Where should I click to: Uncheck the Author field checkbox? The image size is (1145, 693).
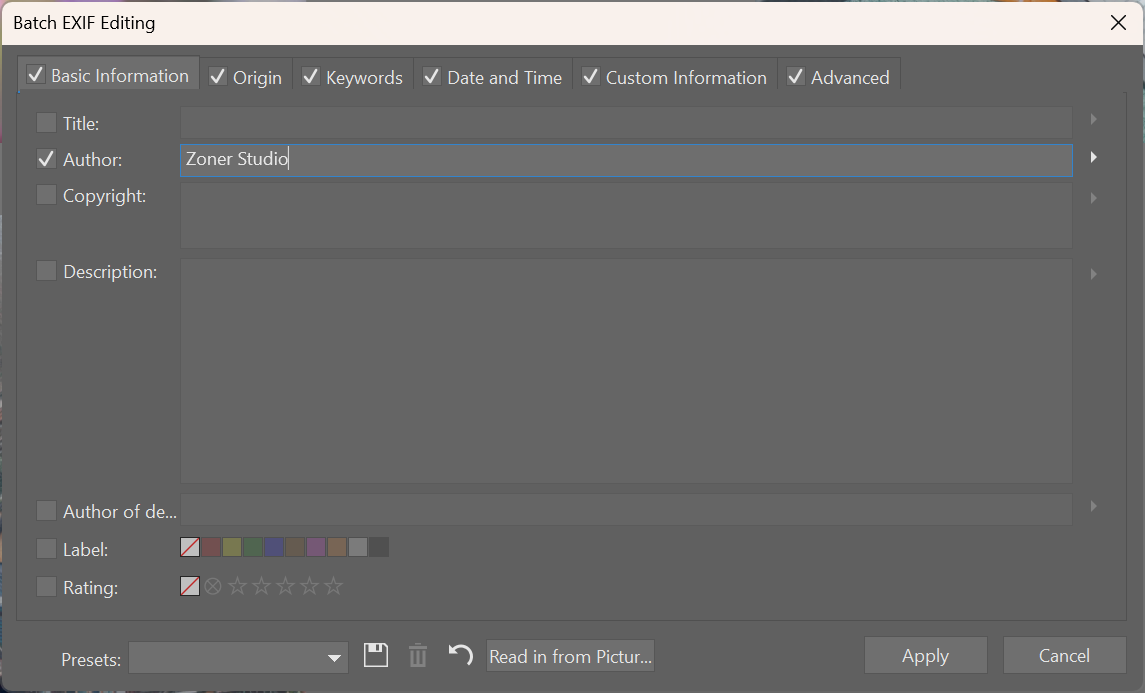(x=46, y=158)
